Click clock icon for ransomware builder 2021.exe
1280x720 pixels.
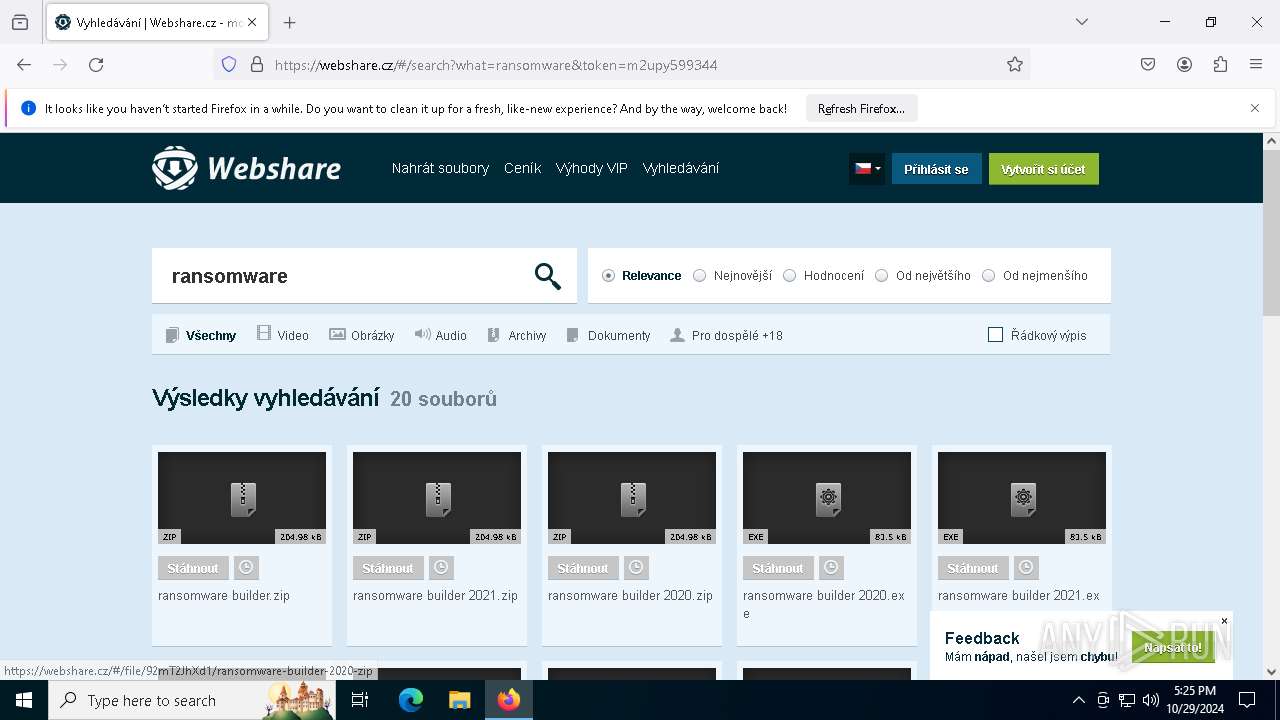[x=1026, y=568]
